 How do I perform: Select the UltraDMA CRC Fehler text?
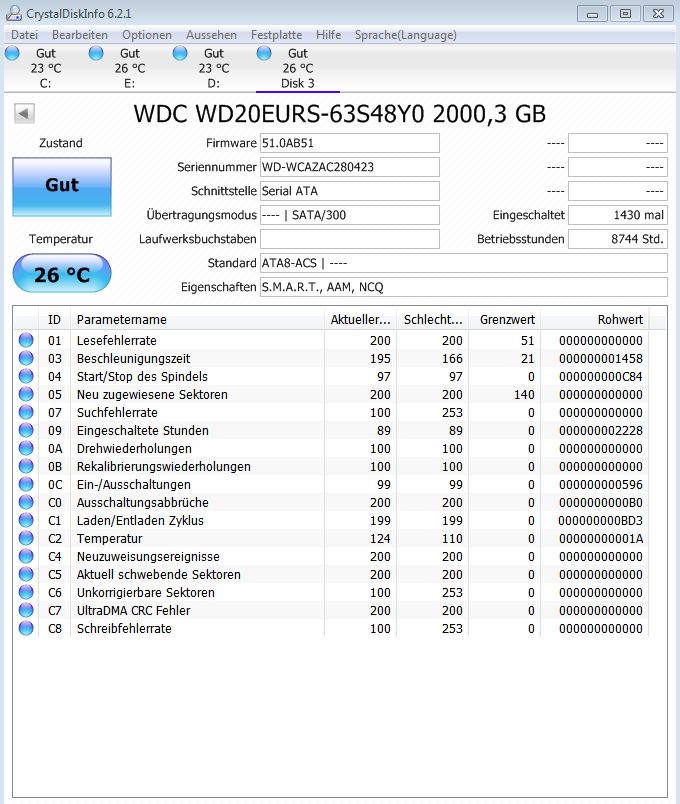(133, 610)
